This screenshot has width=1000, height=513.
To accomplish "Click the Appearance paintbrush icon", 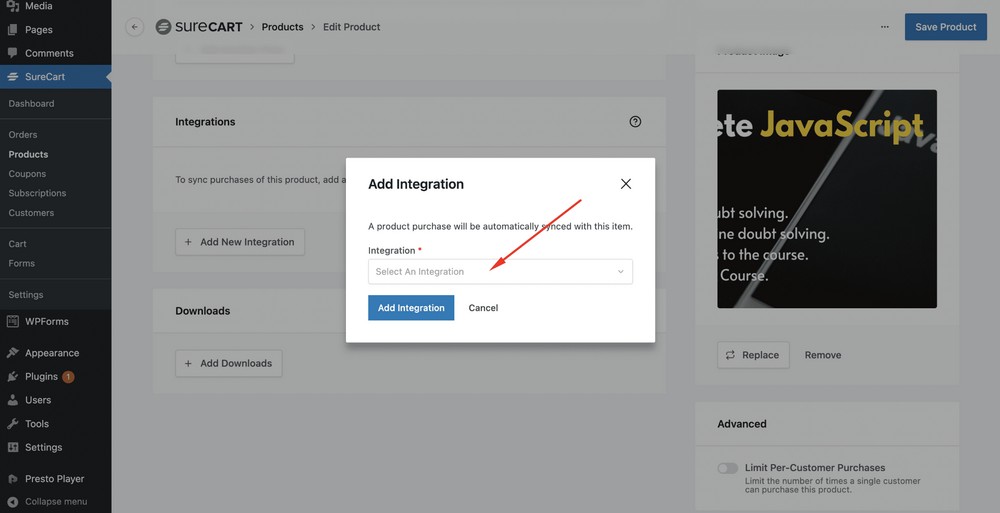I will [x=13, y=353].
